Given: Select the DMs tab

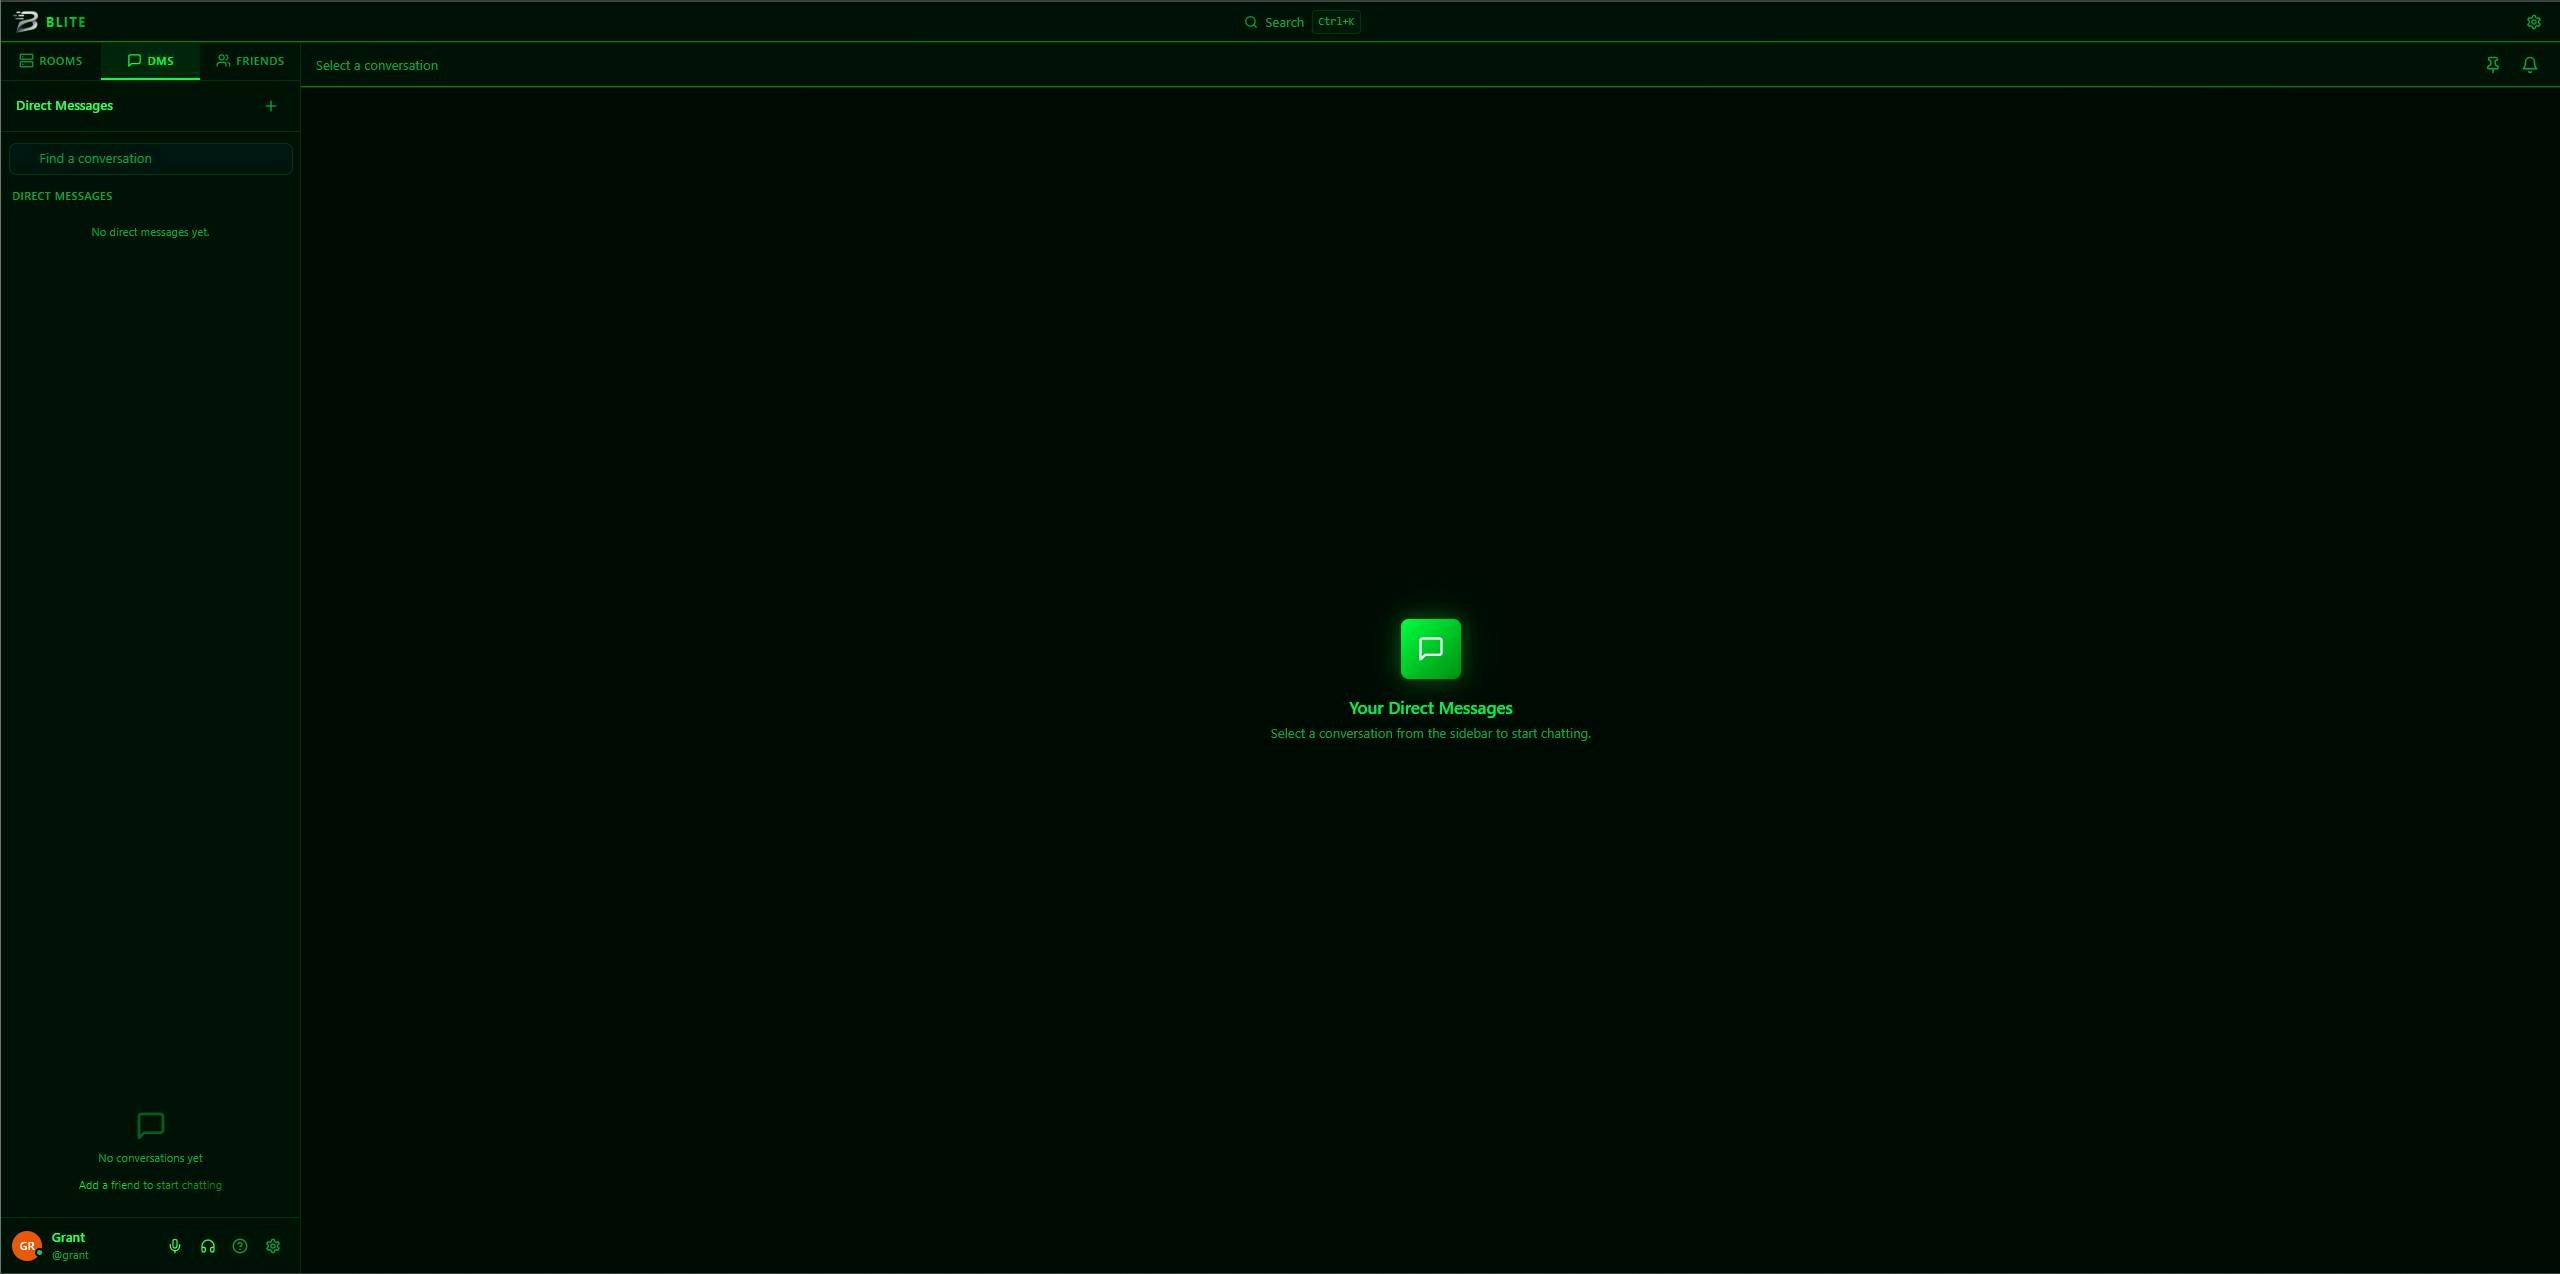Looking at the screenshot, I should point(150,61).
